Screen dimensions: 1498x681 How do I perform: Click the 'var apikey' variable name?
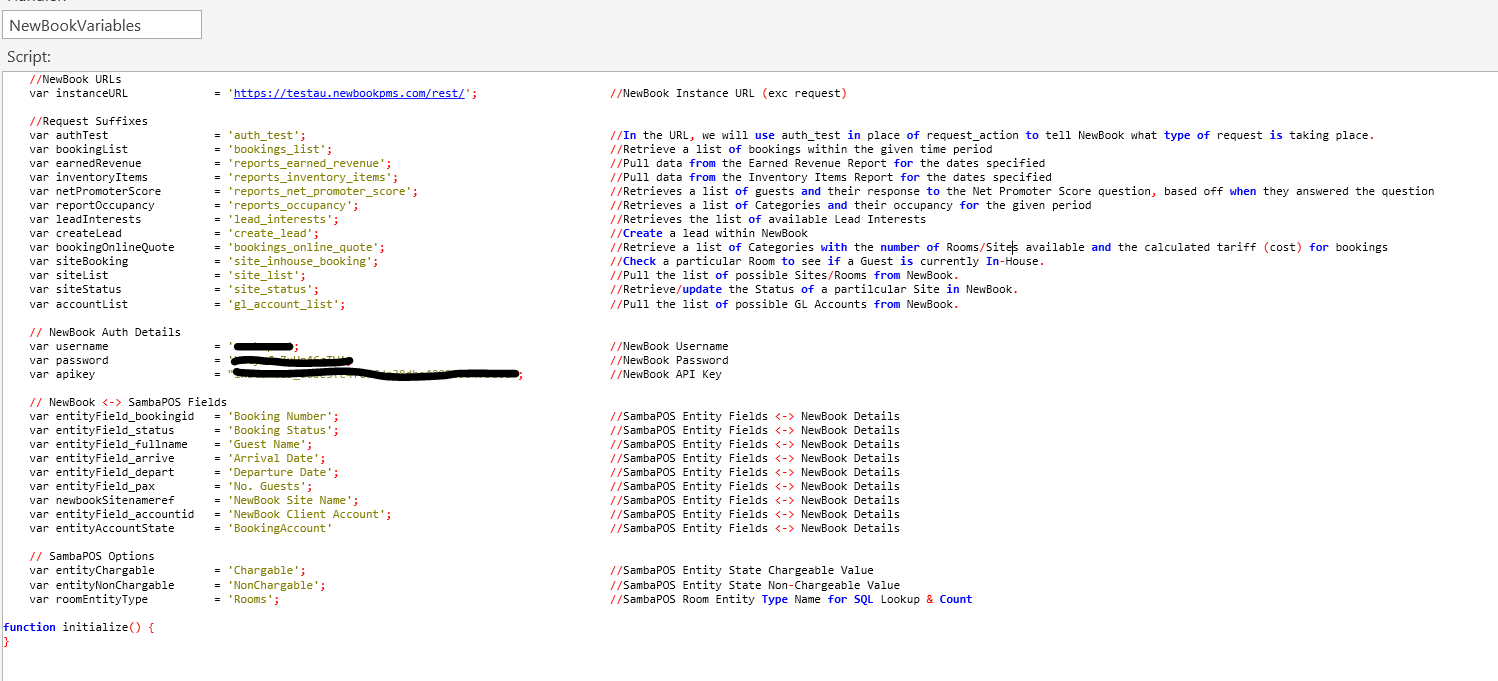tap(62, 374)
